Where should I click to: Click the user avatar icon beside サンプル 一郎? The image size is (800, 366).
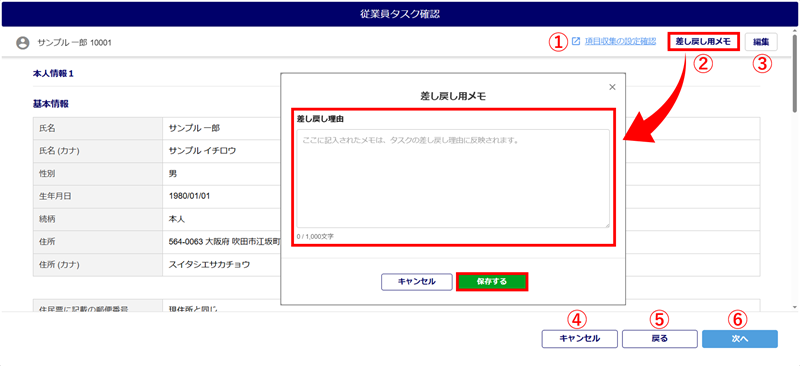[22, 43]
